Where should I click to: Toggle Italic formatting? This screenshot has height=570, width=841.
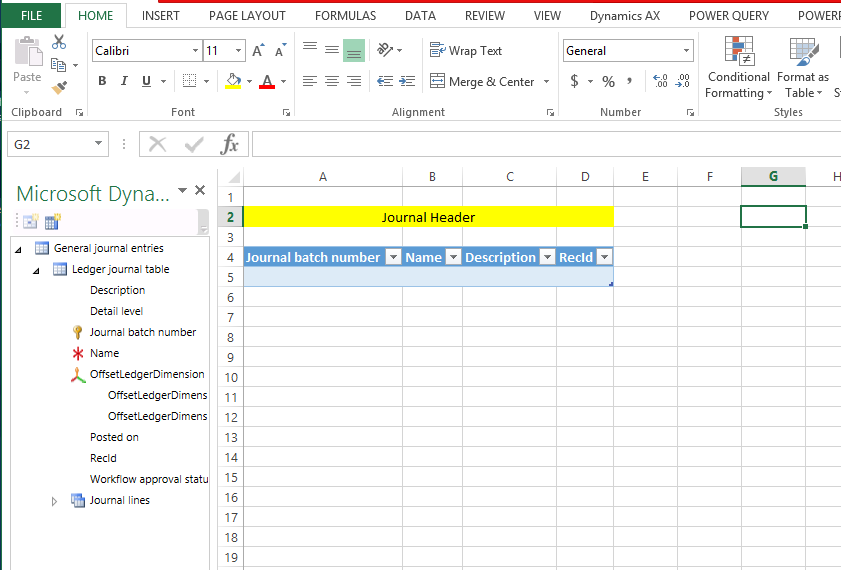pos(125,82)
